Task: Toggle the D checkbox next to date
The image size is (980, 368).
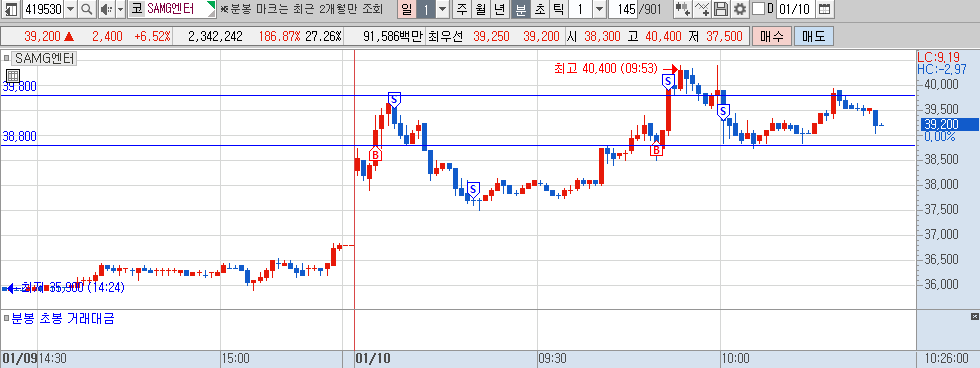Action: [758, 9]
